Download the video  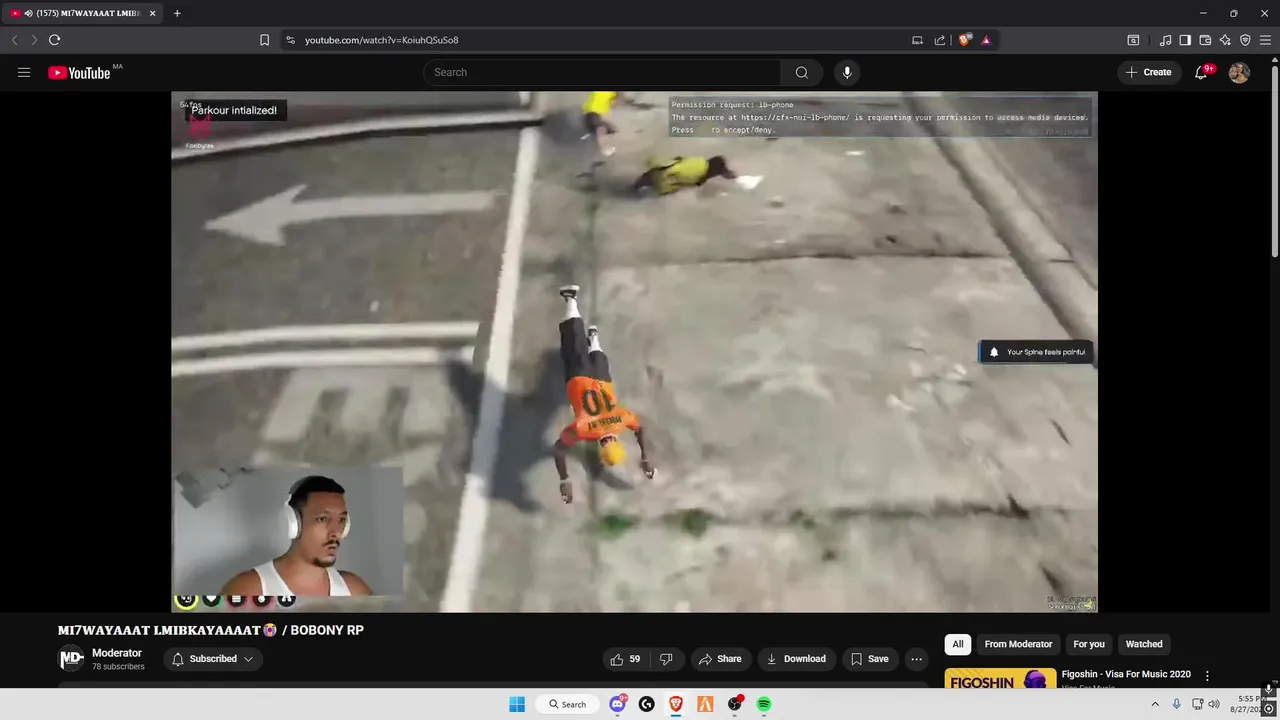pyautogui.click(x=796, y=659)
